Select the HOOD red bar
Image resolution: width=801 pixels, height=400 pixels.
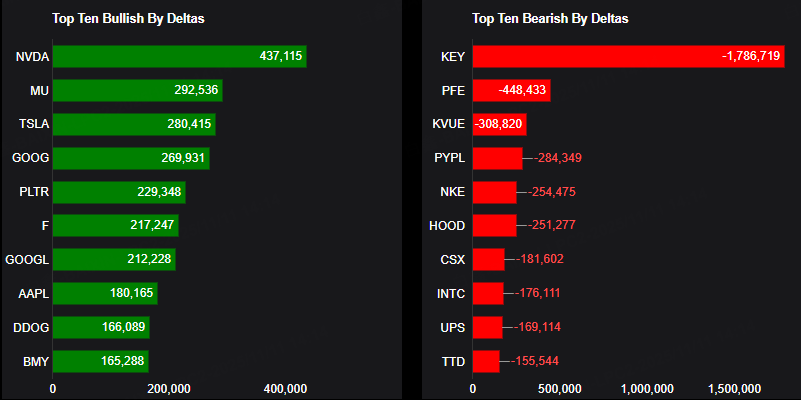[494, 226]
